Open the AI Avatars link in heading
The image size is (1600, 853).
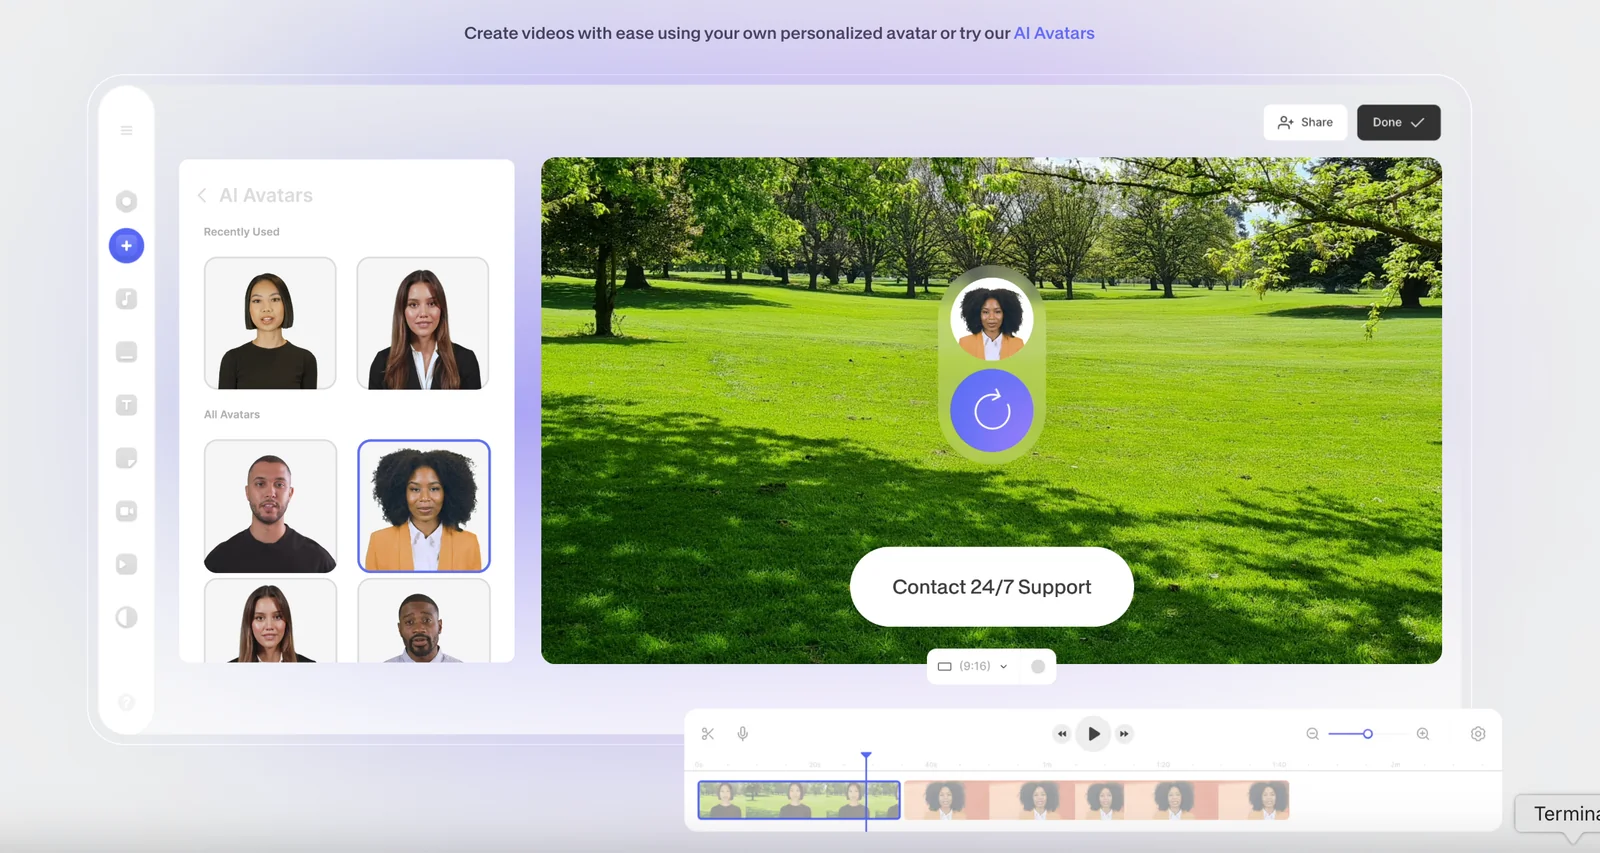coord(1054,33)
